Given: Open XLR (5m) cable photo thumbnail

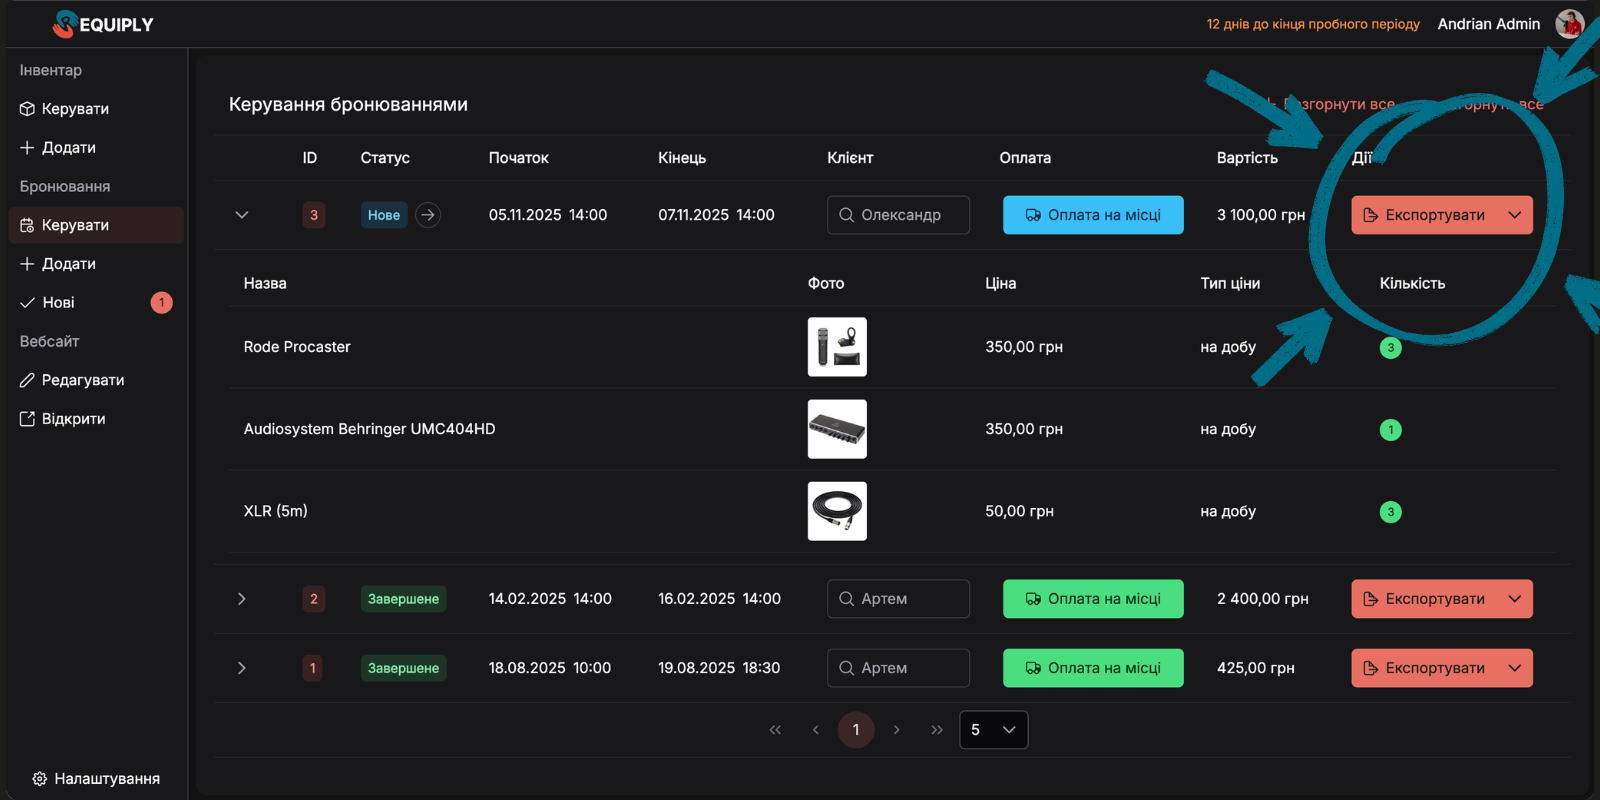Looking at the screenshot, I should (x=837, y=511).
